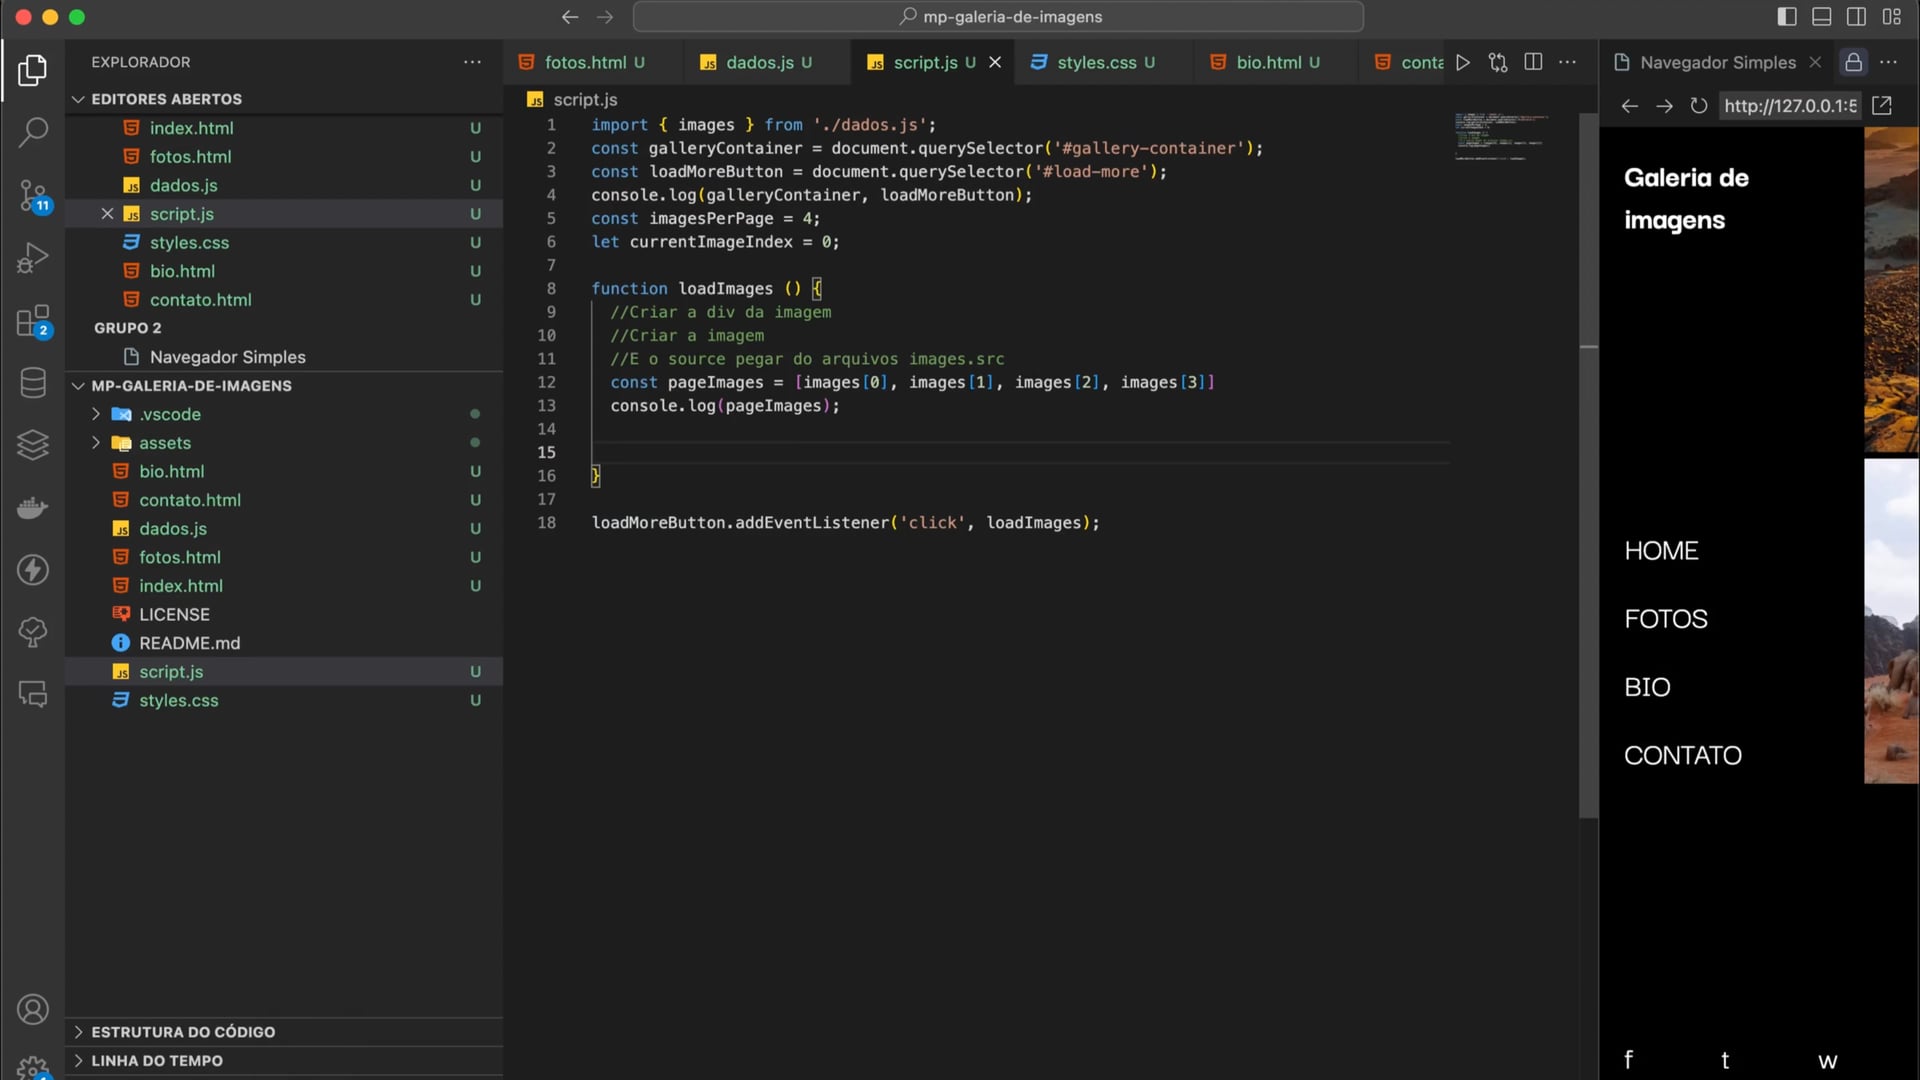The height and width of the screenshot is (1080, 1920).
Task: Toggle the bottom panel visibility
Action: coord(1822,17)
